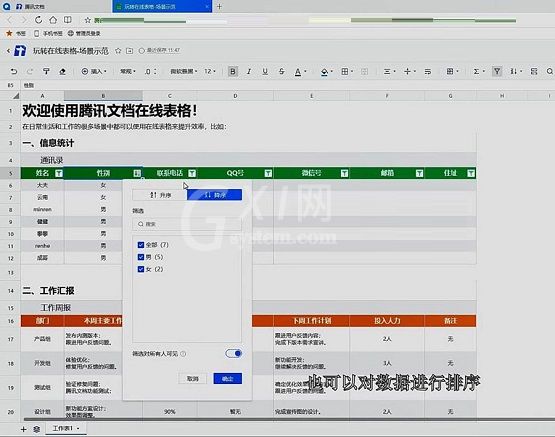Undo the last action in toolbar
Screen dimensions: 555x437
[14, 71]
